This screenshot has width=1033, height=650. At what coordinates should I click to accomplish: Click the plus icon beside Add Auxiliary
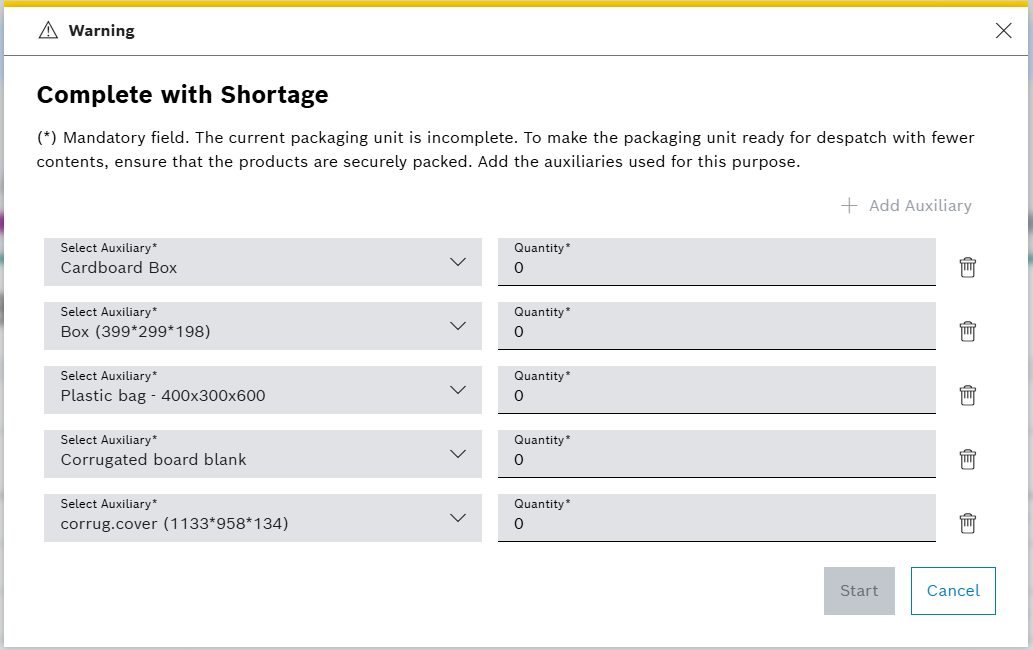tap(849, 205)
